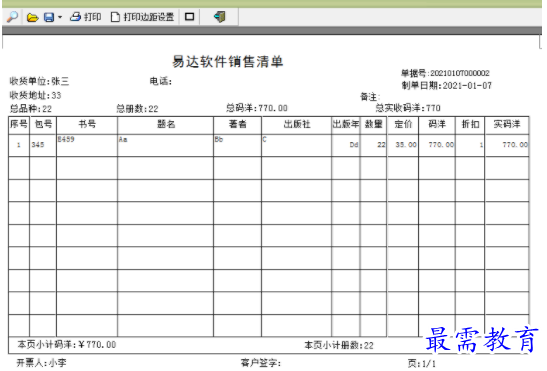The height and width of the screenshot is (371, 547).
Task: Click the magnifier zoom icon
Action: click(12, 16)
